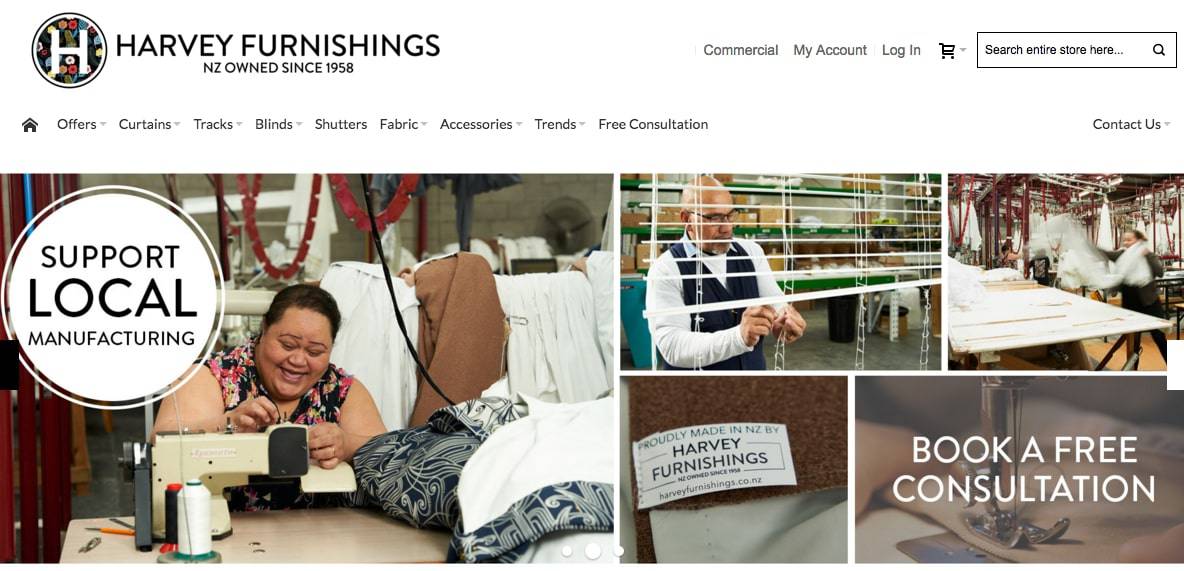Screen dimensions: 1184x571
Task: Click the Book a Free Consultation banner
Action: pyautogui.click(x=1019, y=470)
